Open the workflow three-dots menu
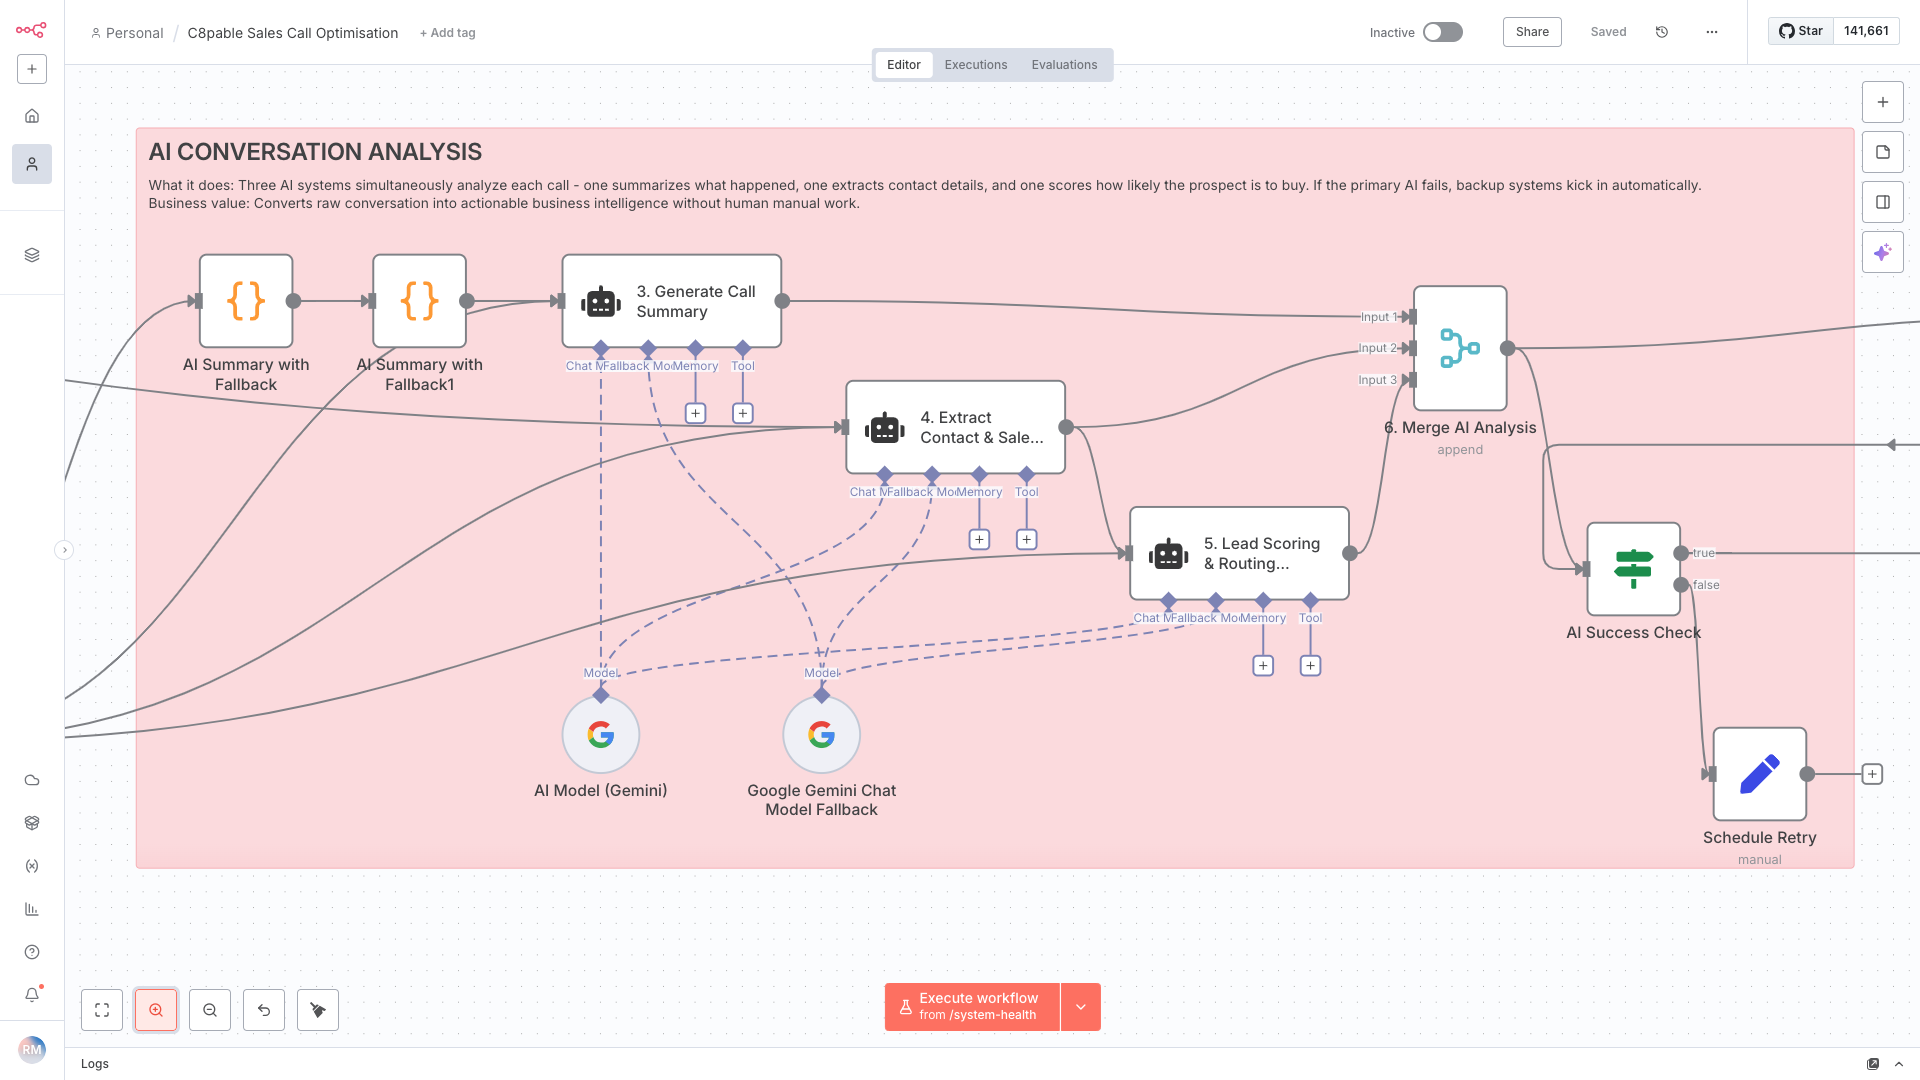The width and height of the screenshot is (1920, 1080). (1712, 32)
